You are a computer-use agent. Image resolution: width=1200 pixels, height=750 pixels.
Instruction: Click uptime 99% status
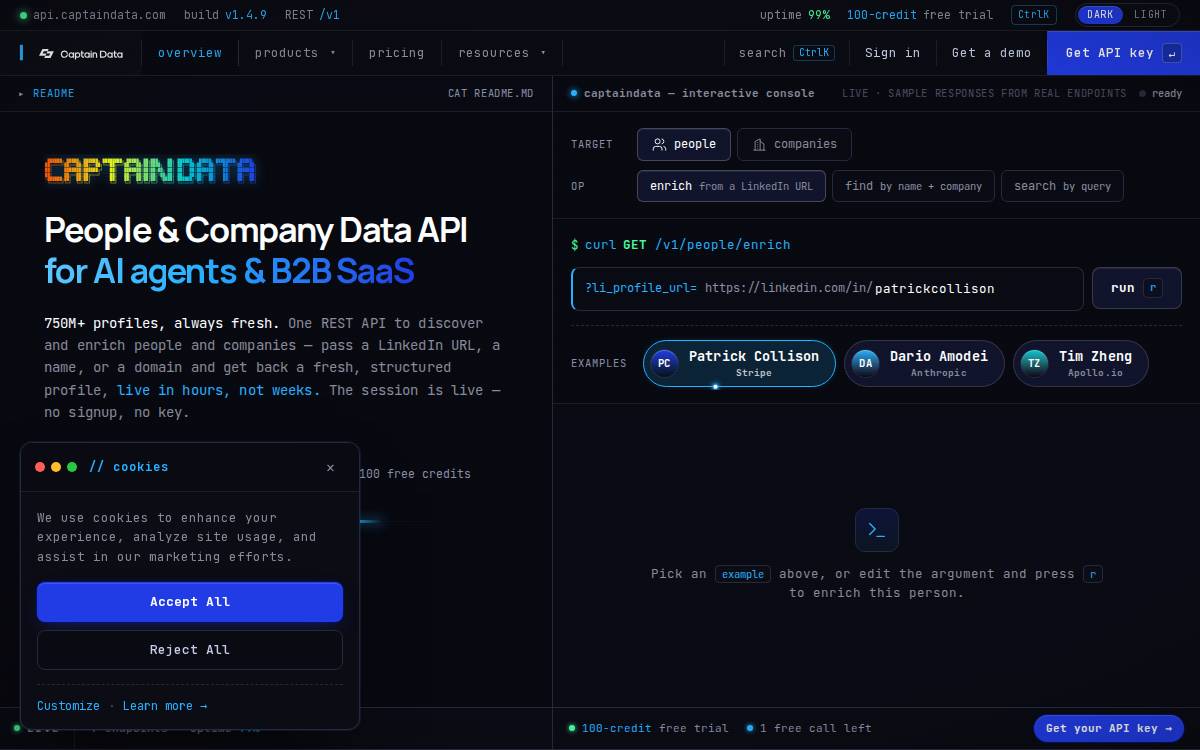795,15
